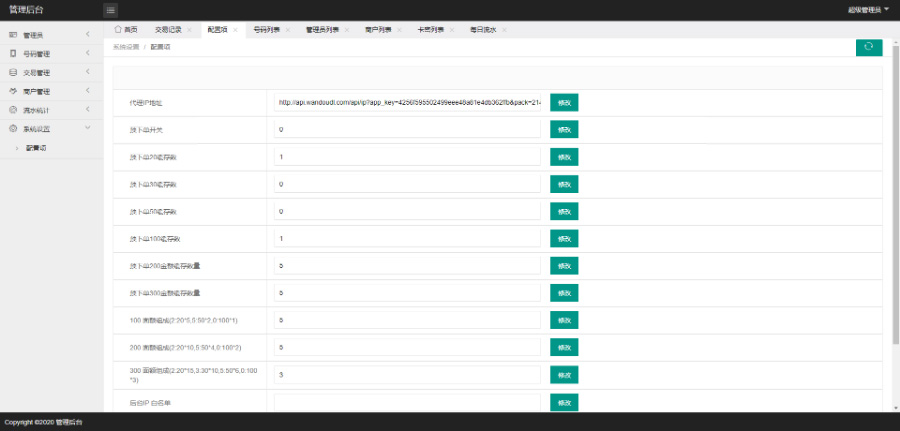The image size is (900, 431).
Task: Select the 配置项 sidebar submenu item
Action: 36,148
